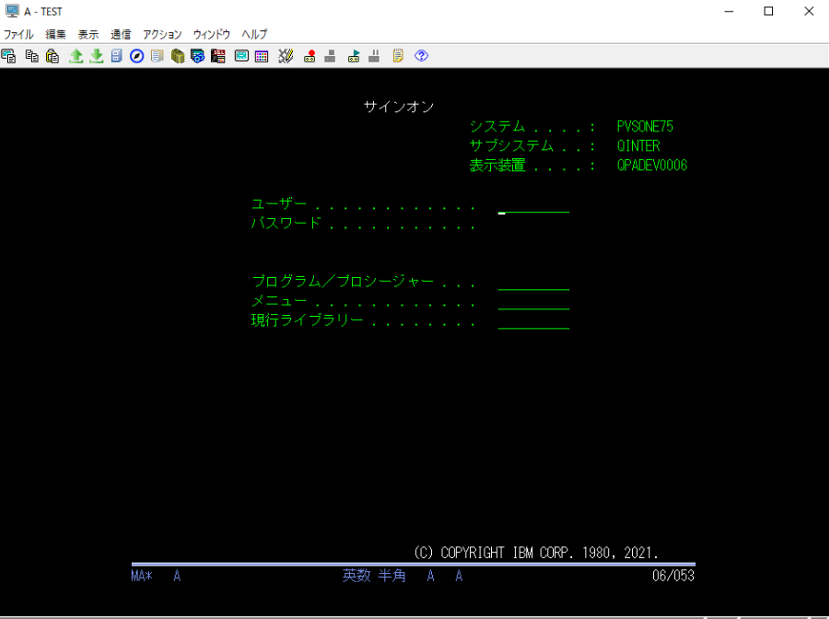The height and width of the screenshot is (619, 829).
Task: Click the Paste clipboard toolbar icon
Action: click(x=52, y=56)
